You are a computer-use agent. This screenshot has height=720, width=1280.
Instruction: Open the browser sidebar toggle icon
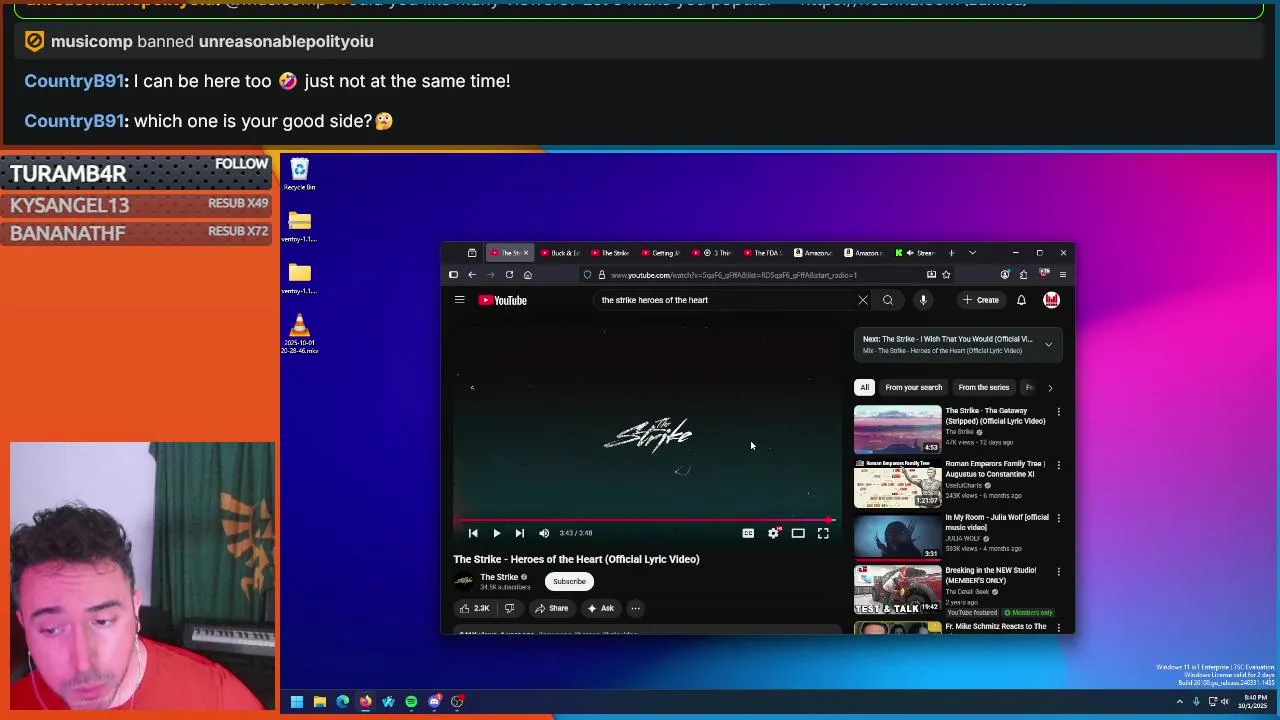pos(453,275)
